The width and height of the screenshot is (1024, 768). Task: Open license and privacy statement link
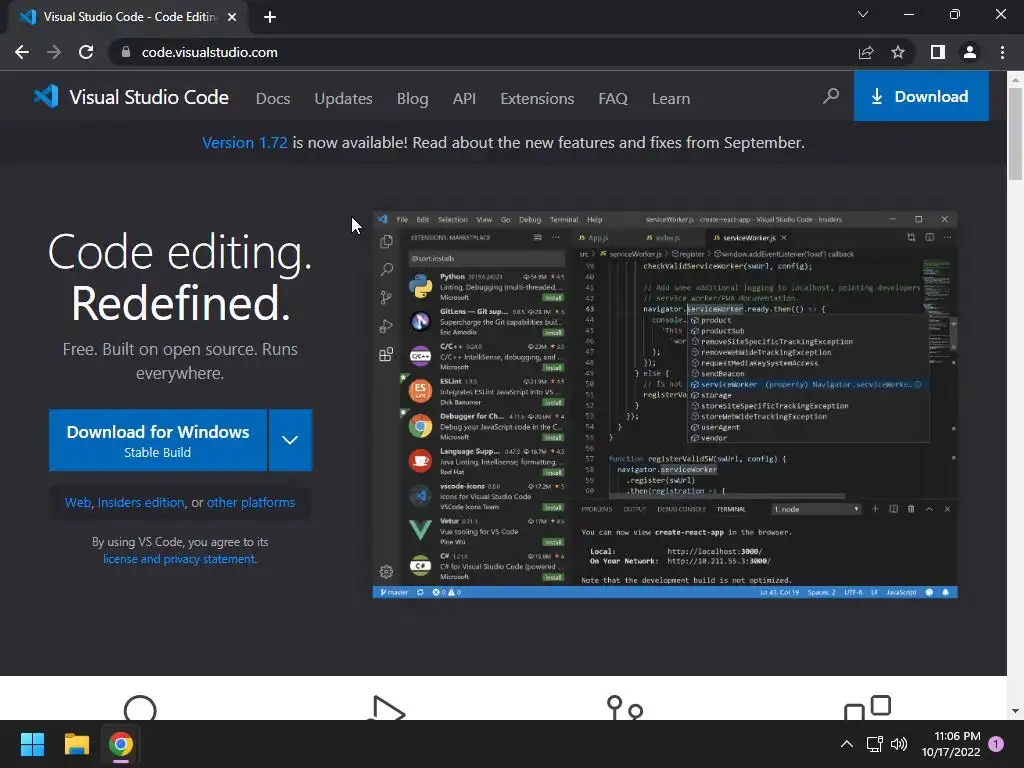pos(180,559)
